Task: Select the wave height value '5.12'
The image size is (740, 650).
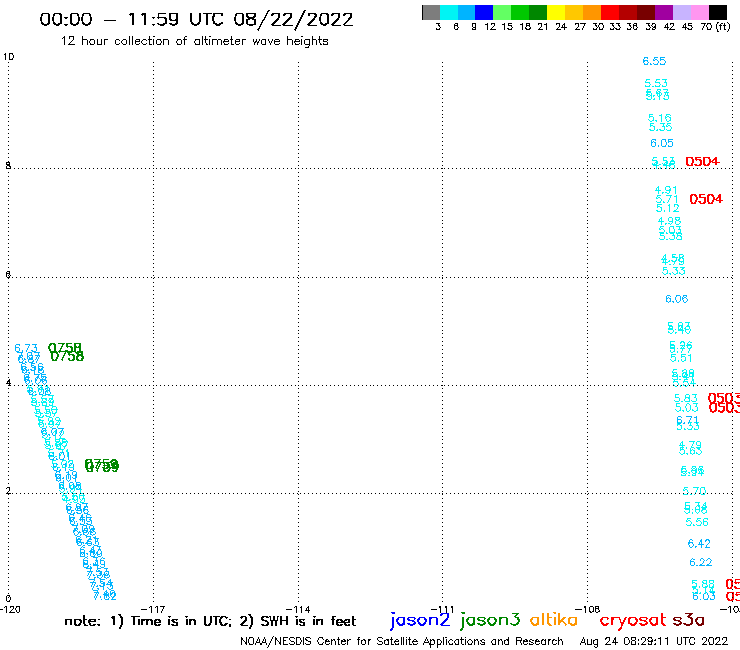Action: (667, 208)
